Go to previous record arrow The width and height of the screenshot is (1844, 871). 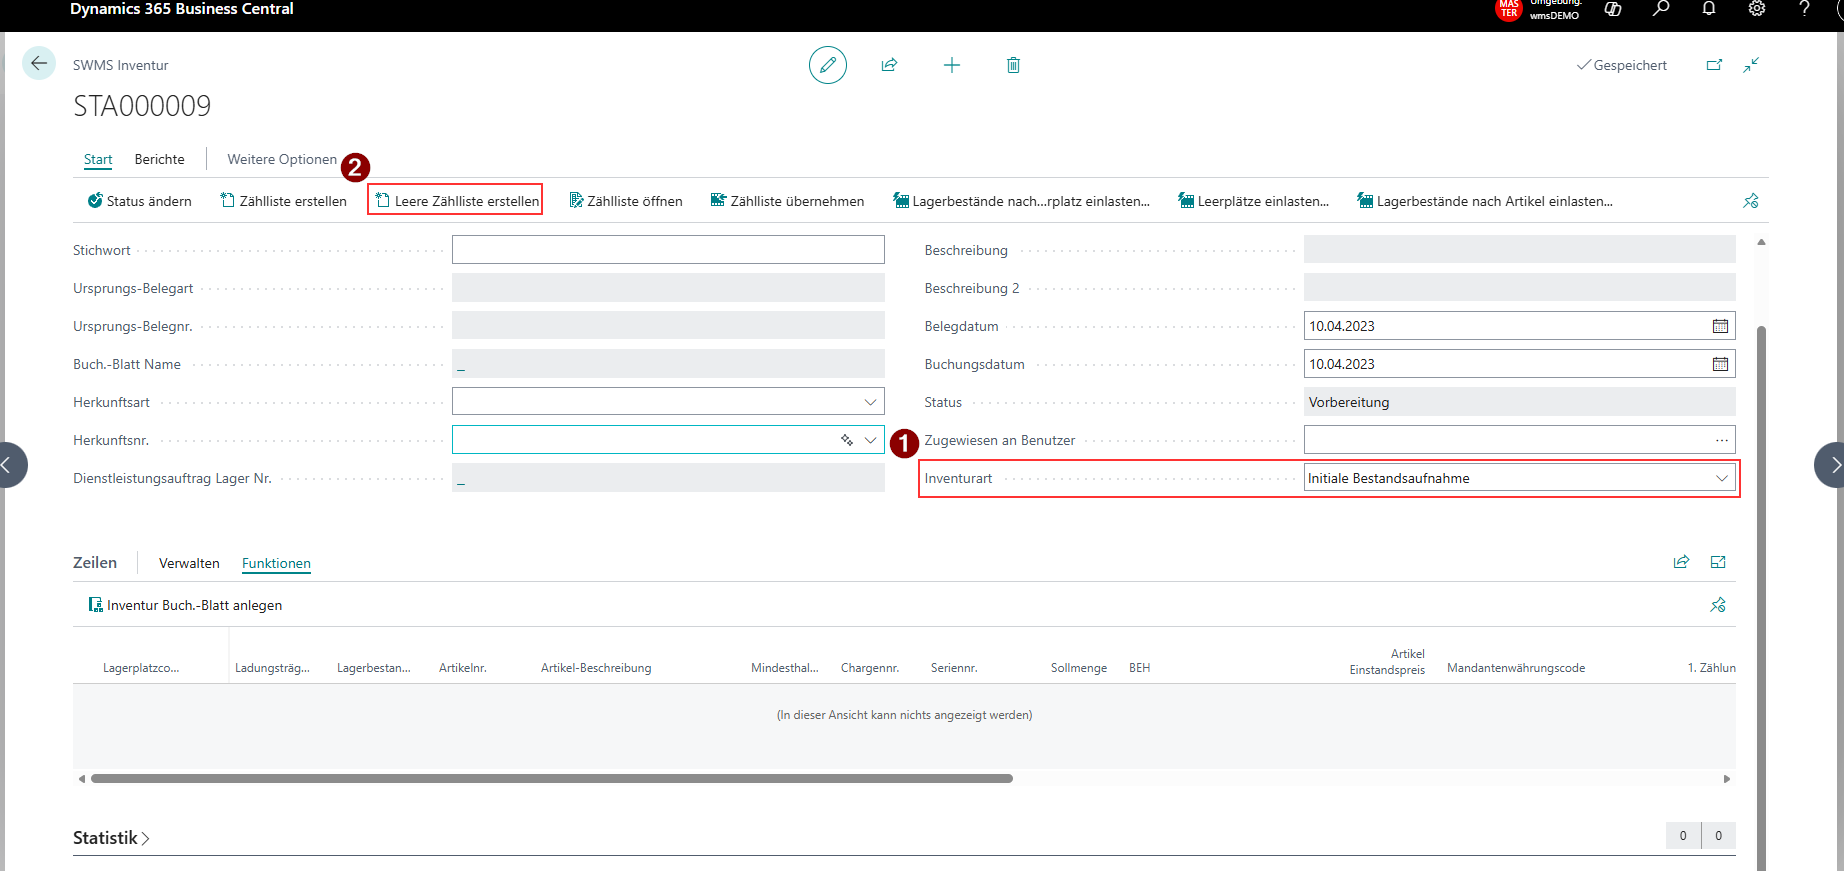(x=10, y=465)
